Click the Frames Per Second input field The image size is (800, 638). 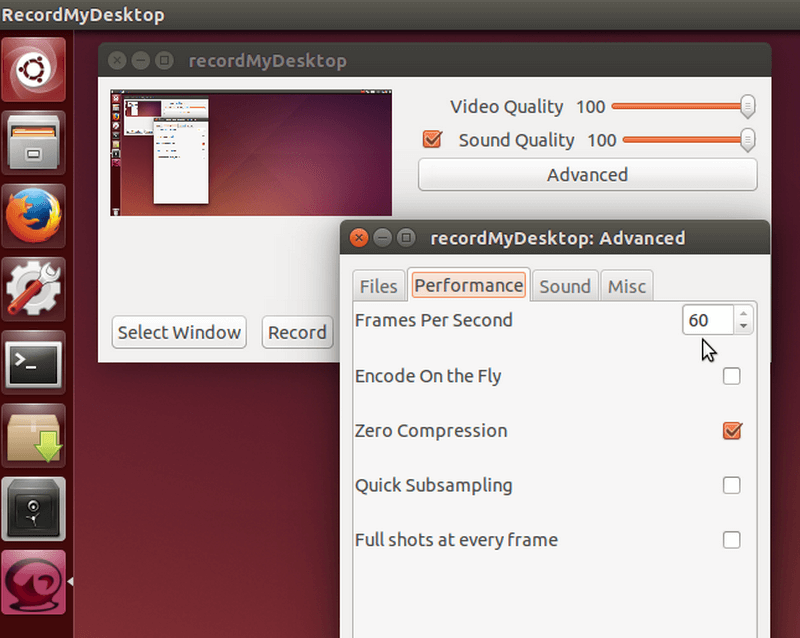[708, 320]
